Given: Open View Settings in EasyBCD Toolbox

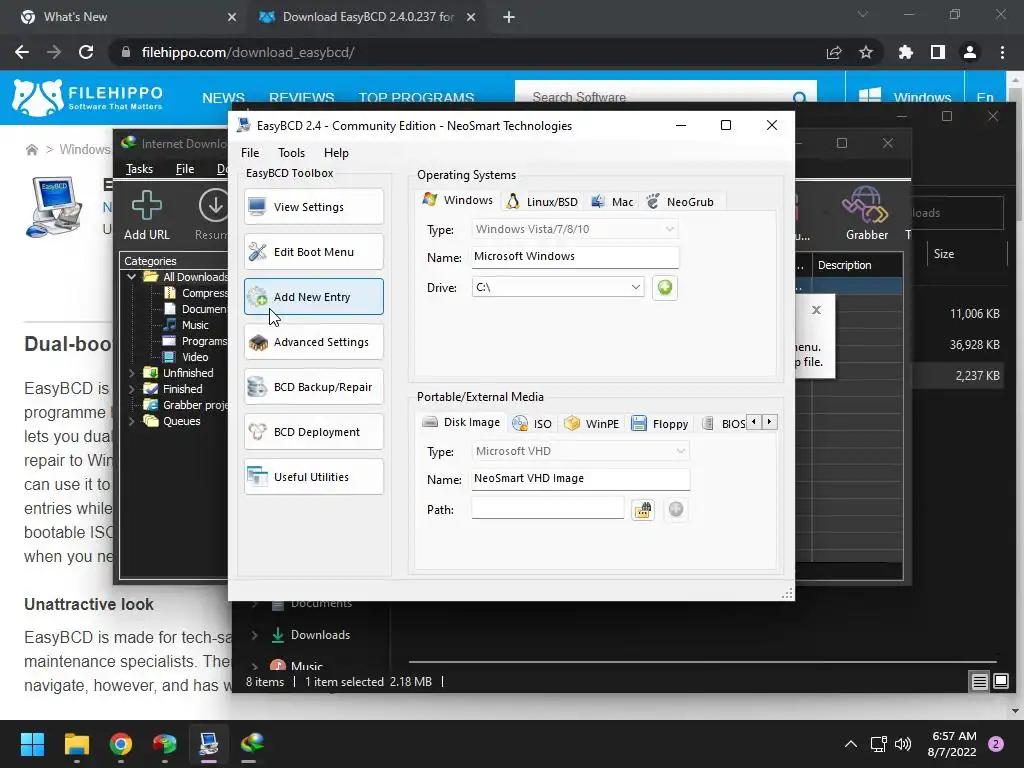Looking at the screenshot, I should pos(313,207).
